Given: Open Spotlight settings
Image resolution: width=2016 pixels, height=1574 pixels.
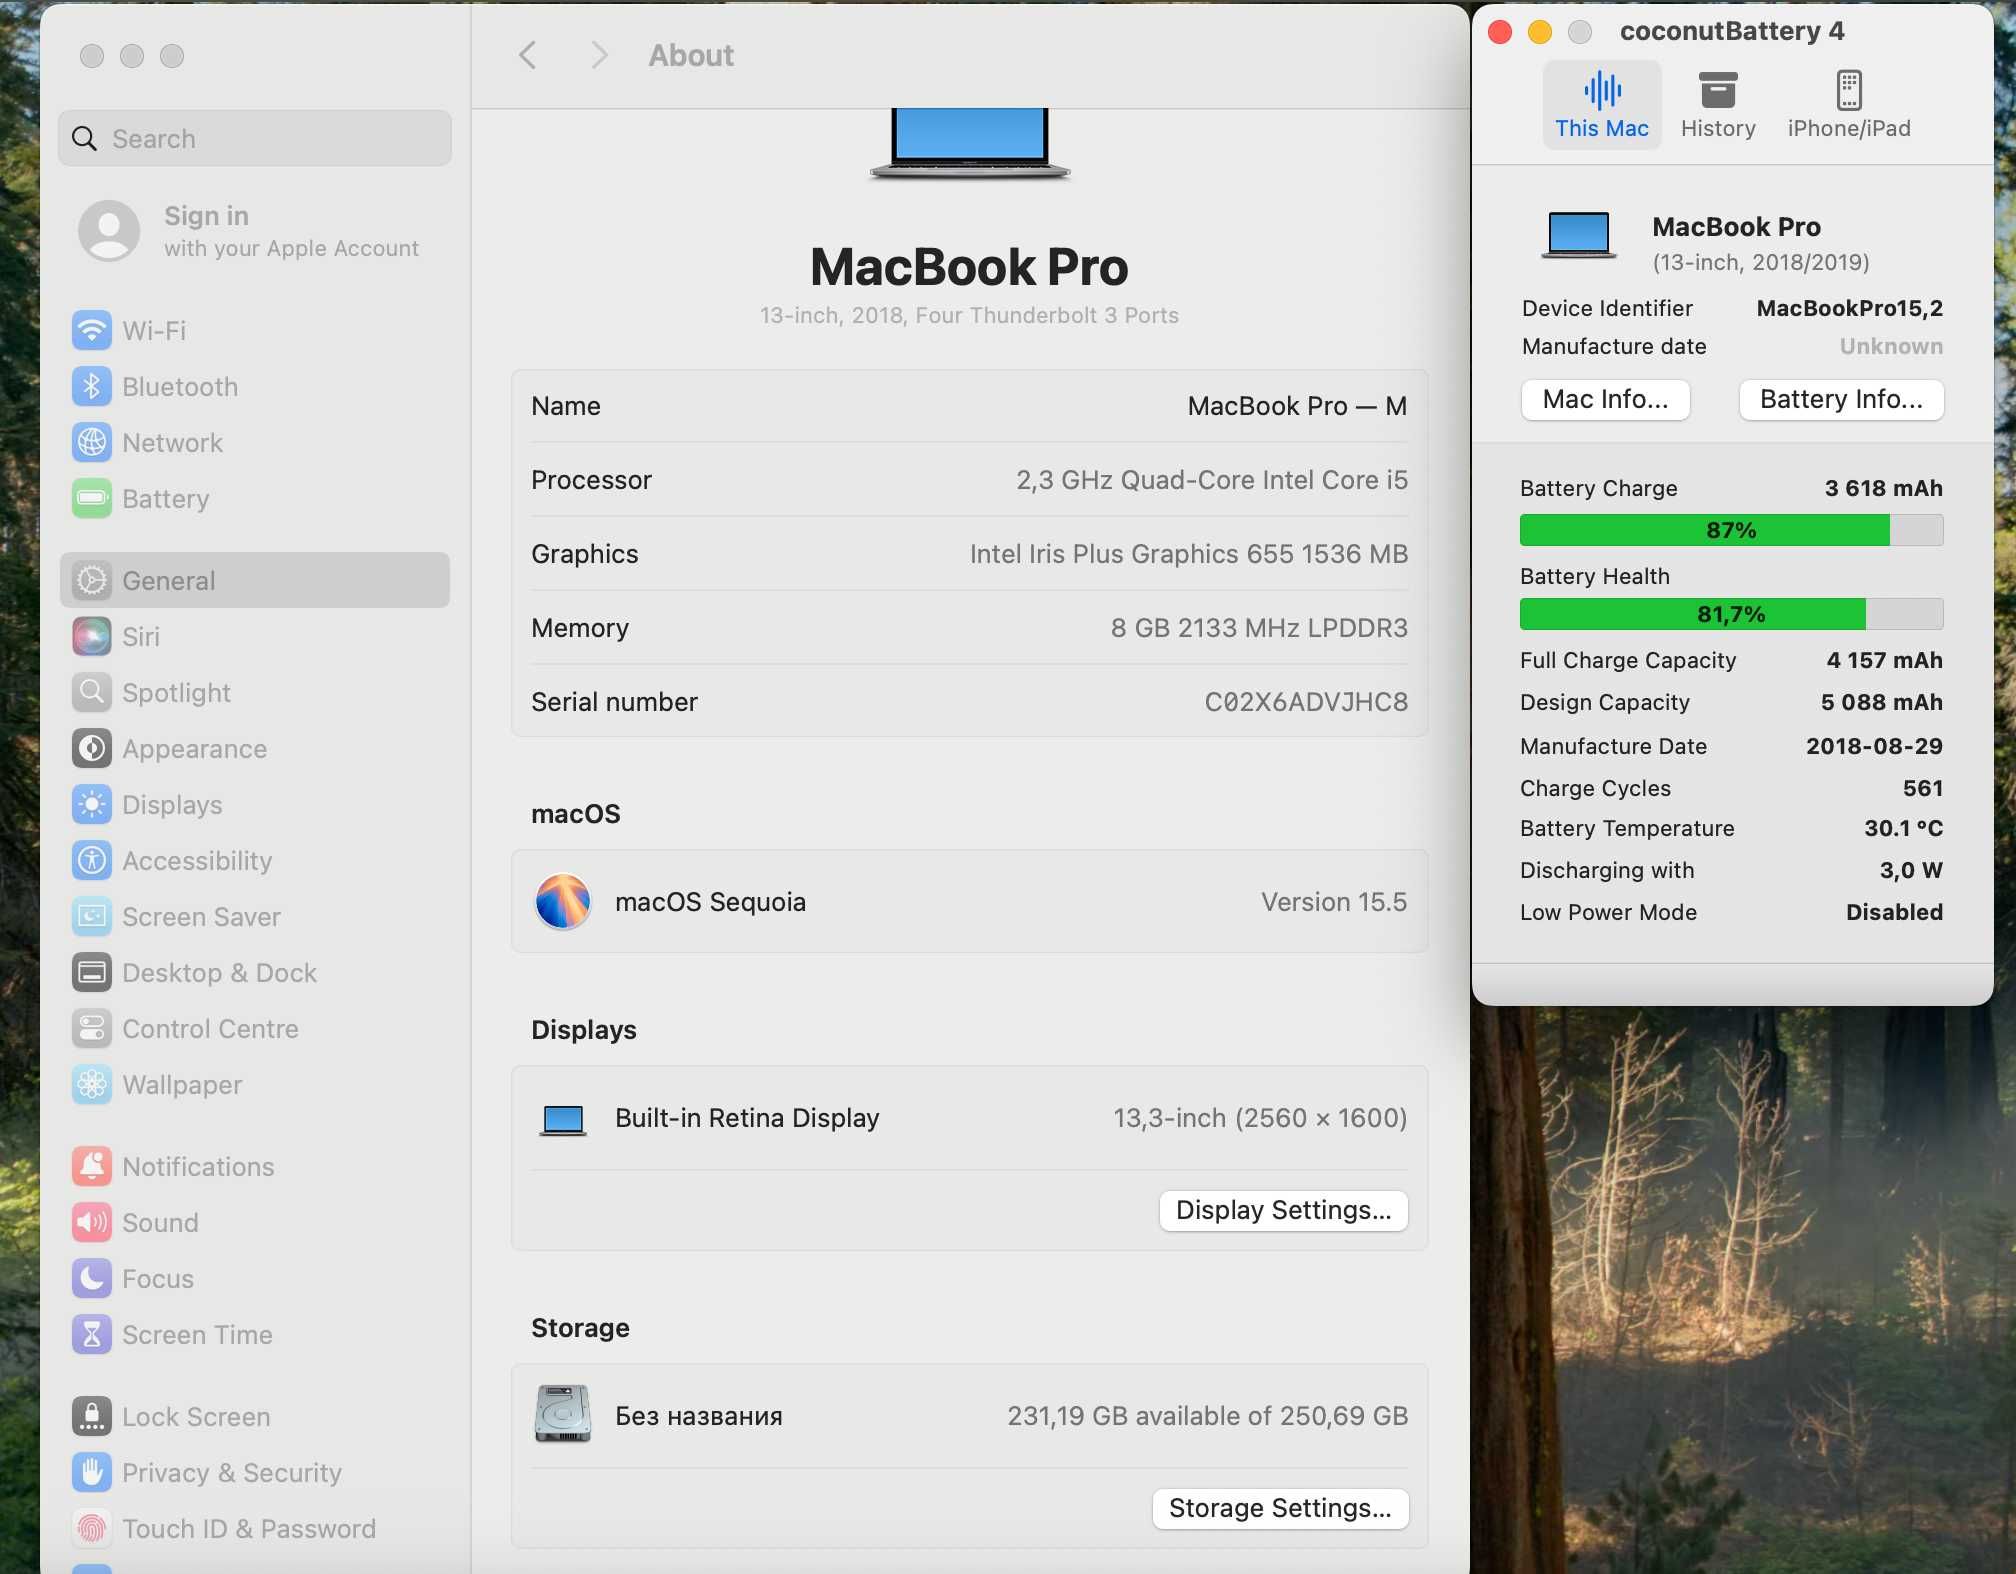Looking at the screenshot, I should pos(255,693).
